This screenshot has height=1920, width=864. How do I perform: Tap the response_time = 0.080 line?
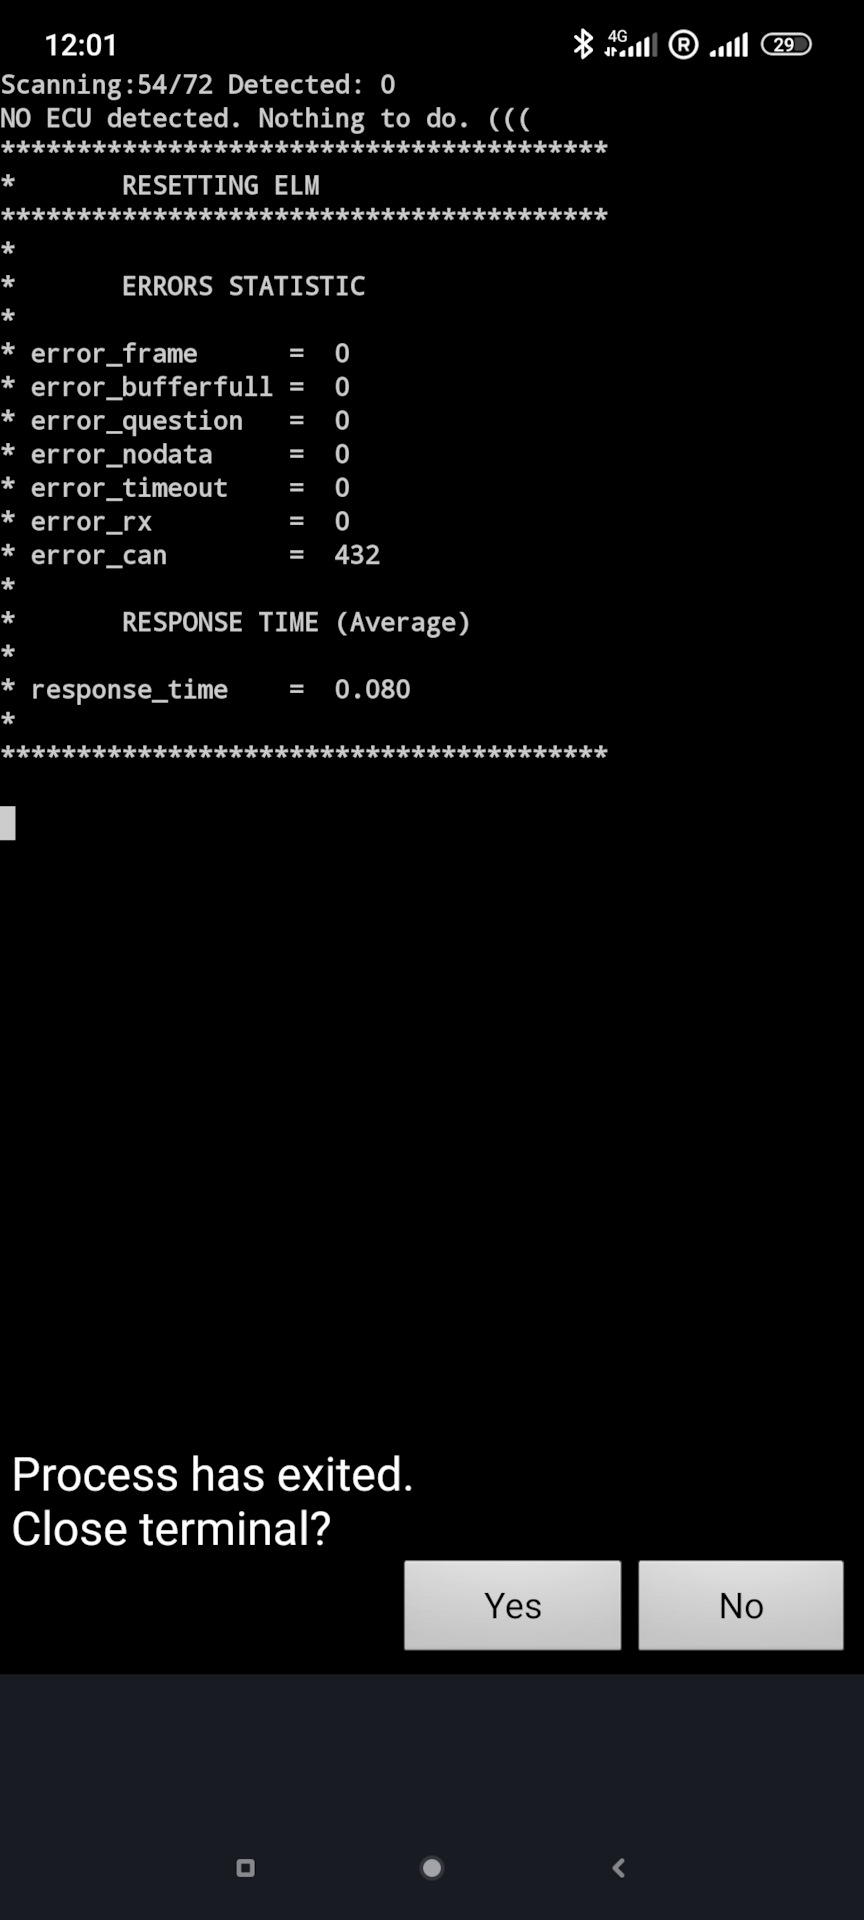pos(205,689)
